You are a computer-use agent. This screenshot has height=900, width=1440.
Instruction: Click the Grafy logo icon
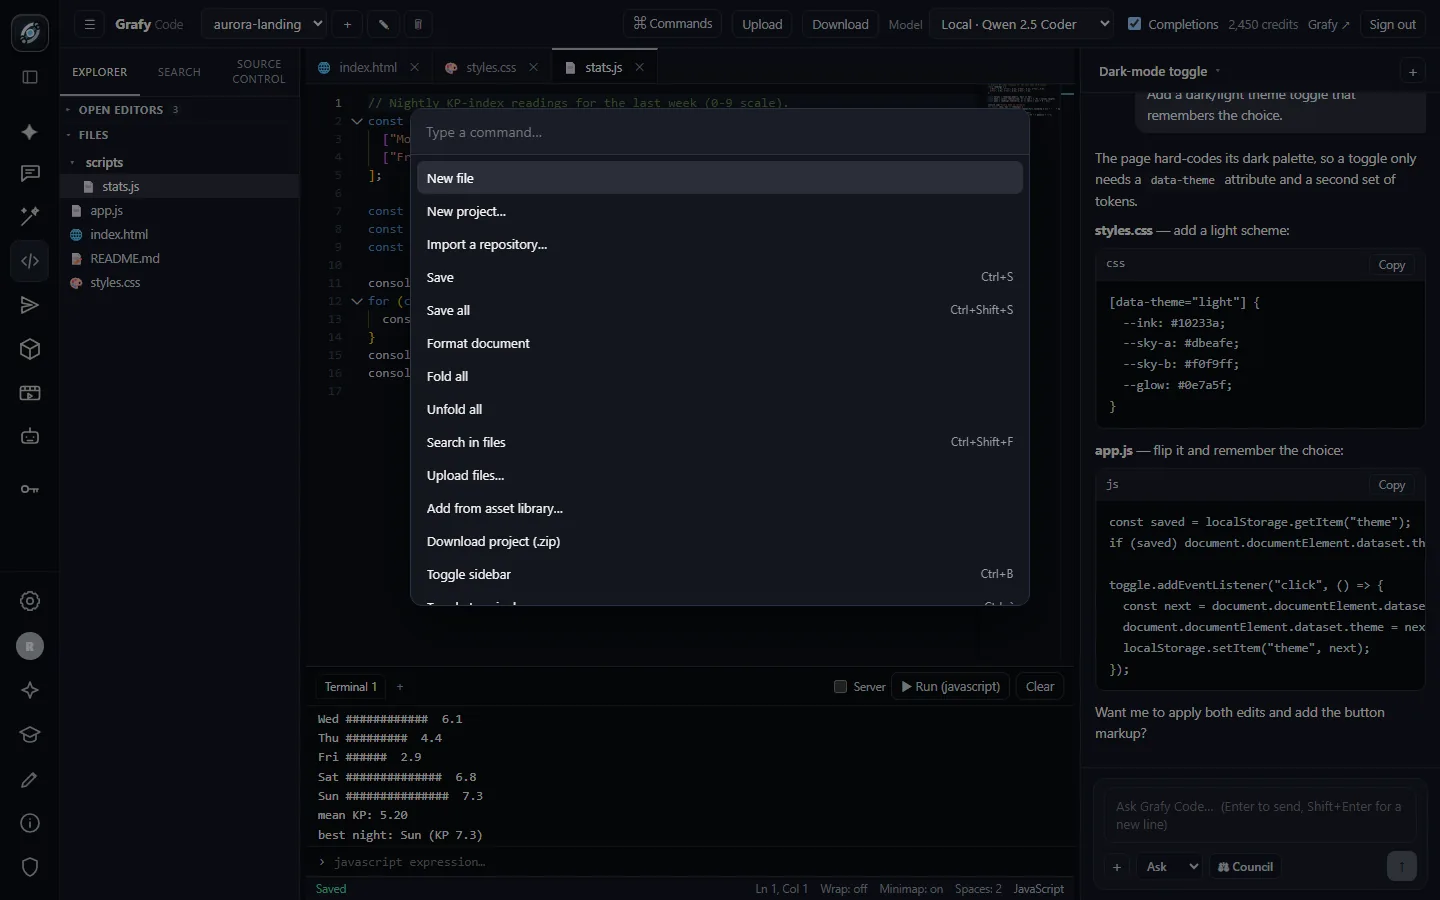pos(30,33)
